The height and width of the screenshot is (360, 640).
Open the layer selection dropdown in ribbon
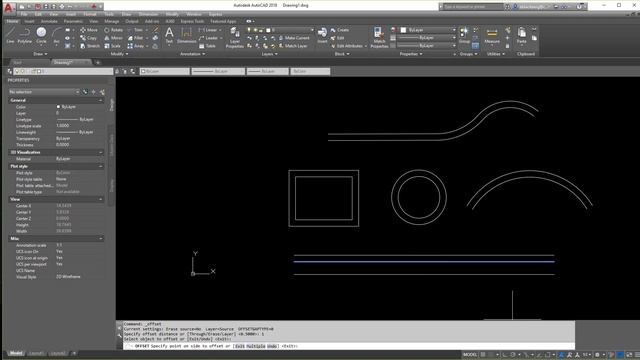pos(280,30)
